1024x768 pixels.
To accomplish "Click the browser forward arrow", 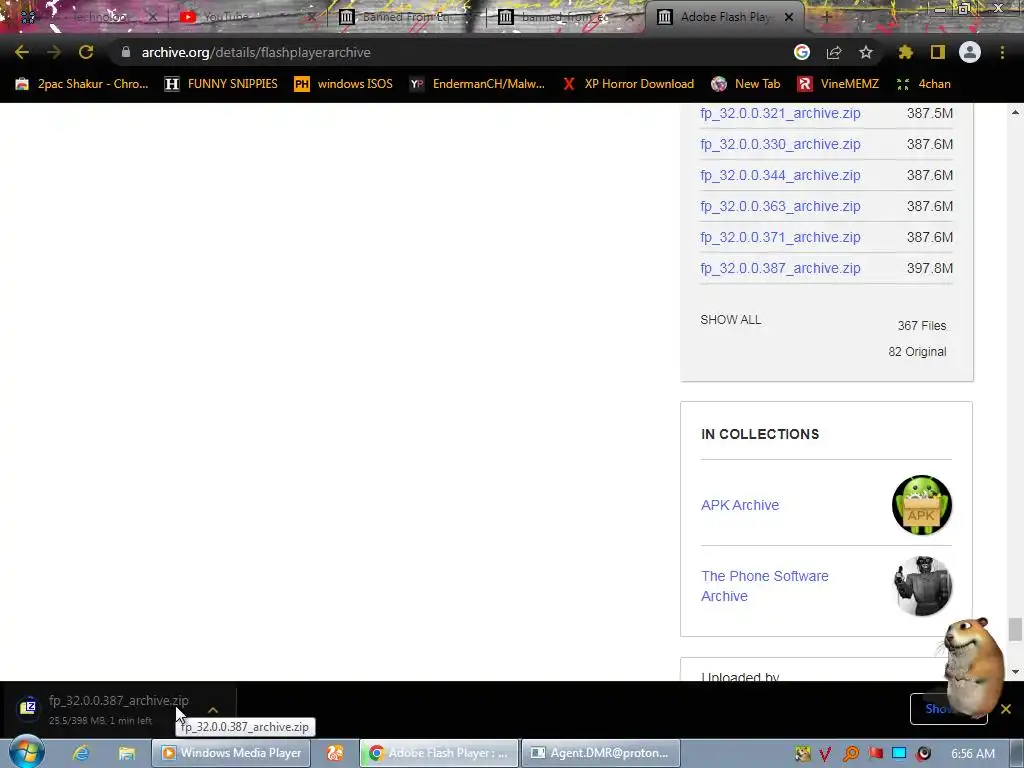I will (x=54, y=52).
